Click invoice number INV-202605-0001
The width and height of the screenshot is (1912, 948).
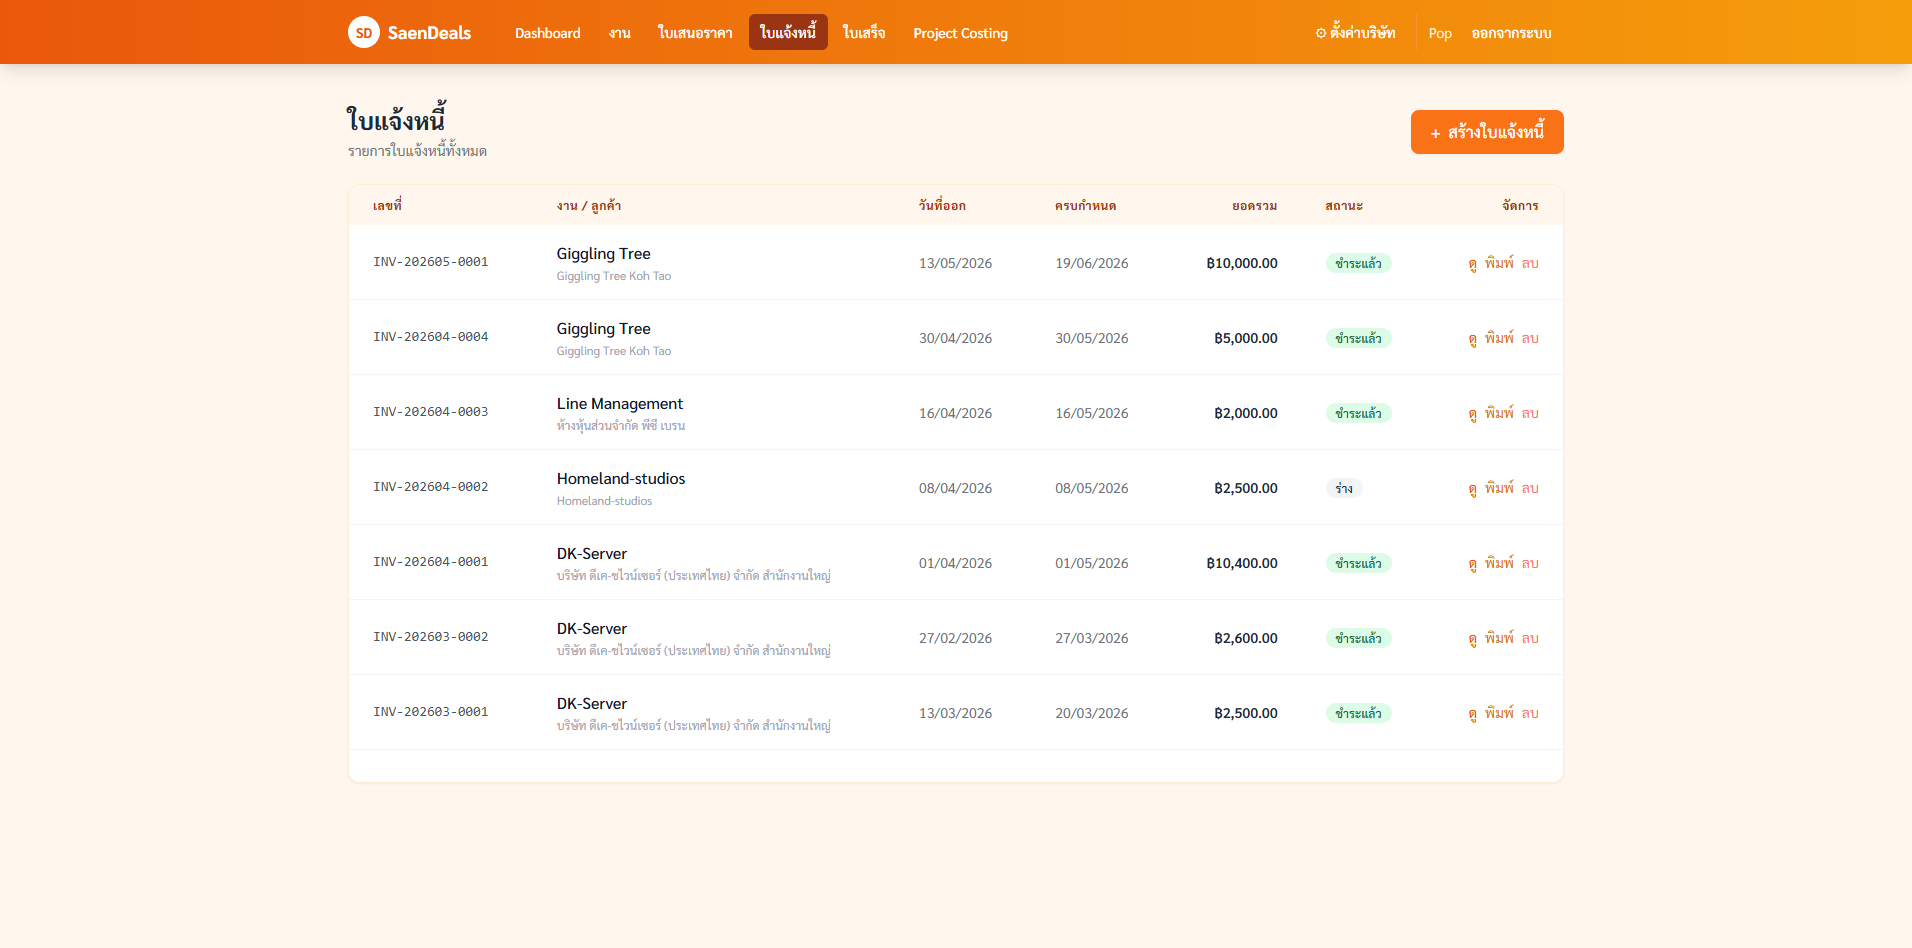[x=431, y=262]
